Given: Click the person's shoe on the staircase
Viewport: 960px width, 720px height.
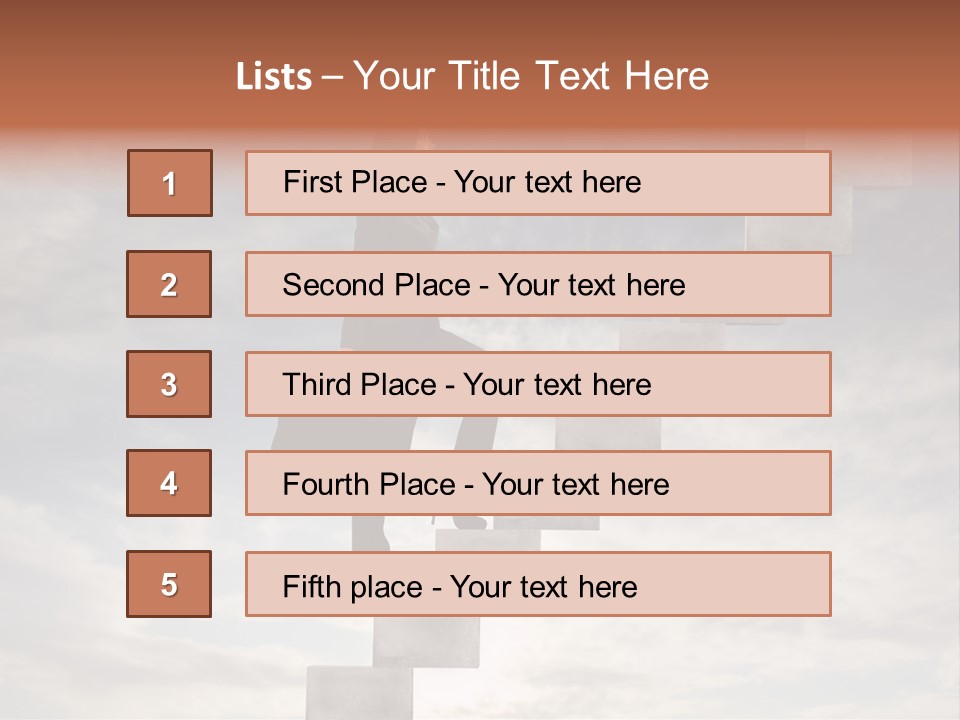Looking at the screenshot, I should [x=467, y=523].
